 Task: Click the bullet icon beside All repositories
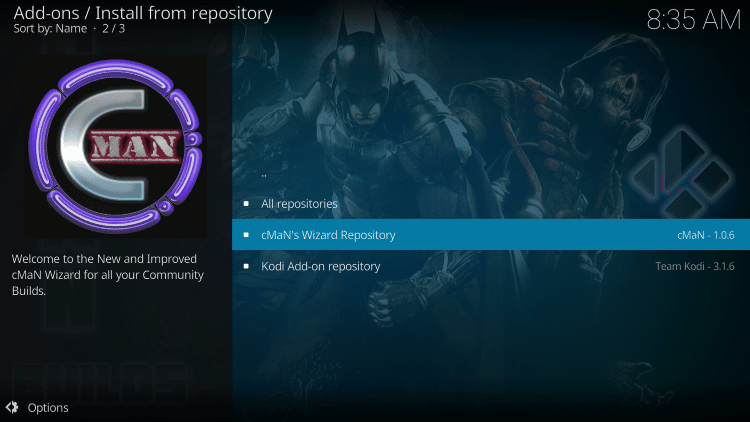(247, 204)
